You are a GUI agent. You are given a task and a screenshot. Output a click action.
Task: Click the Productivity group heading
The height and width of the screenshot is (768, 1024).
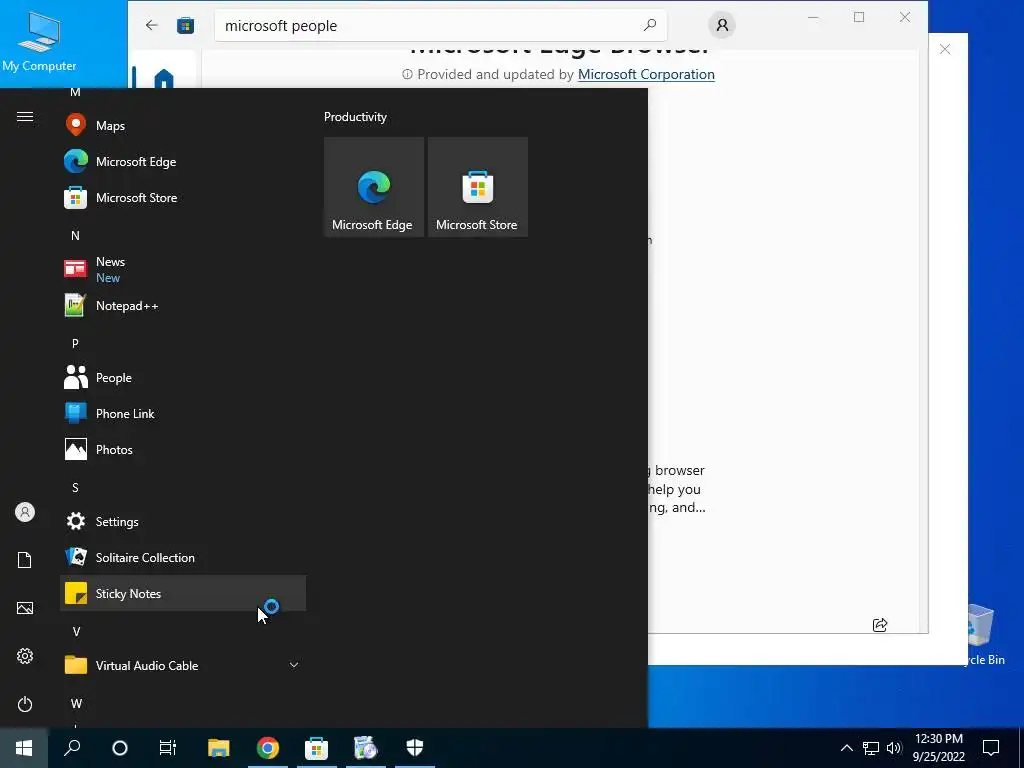pos(355,117)
